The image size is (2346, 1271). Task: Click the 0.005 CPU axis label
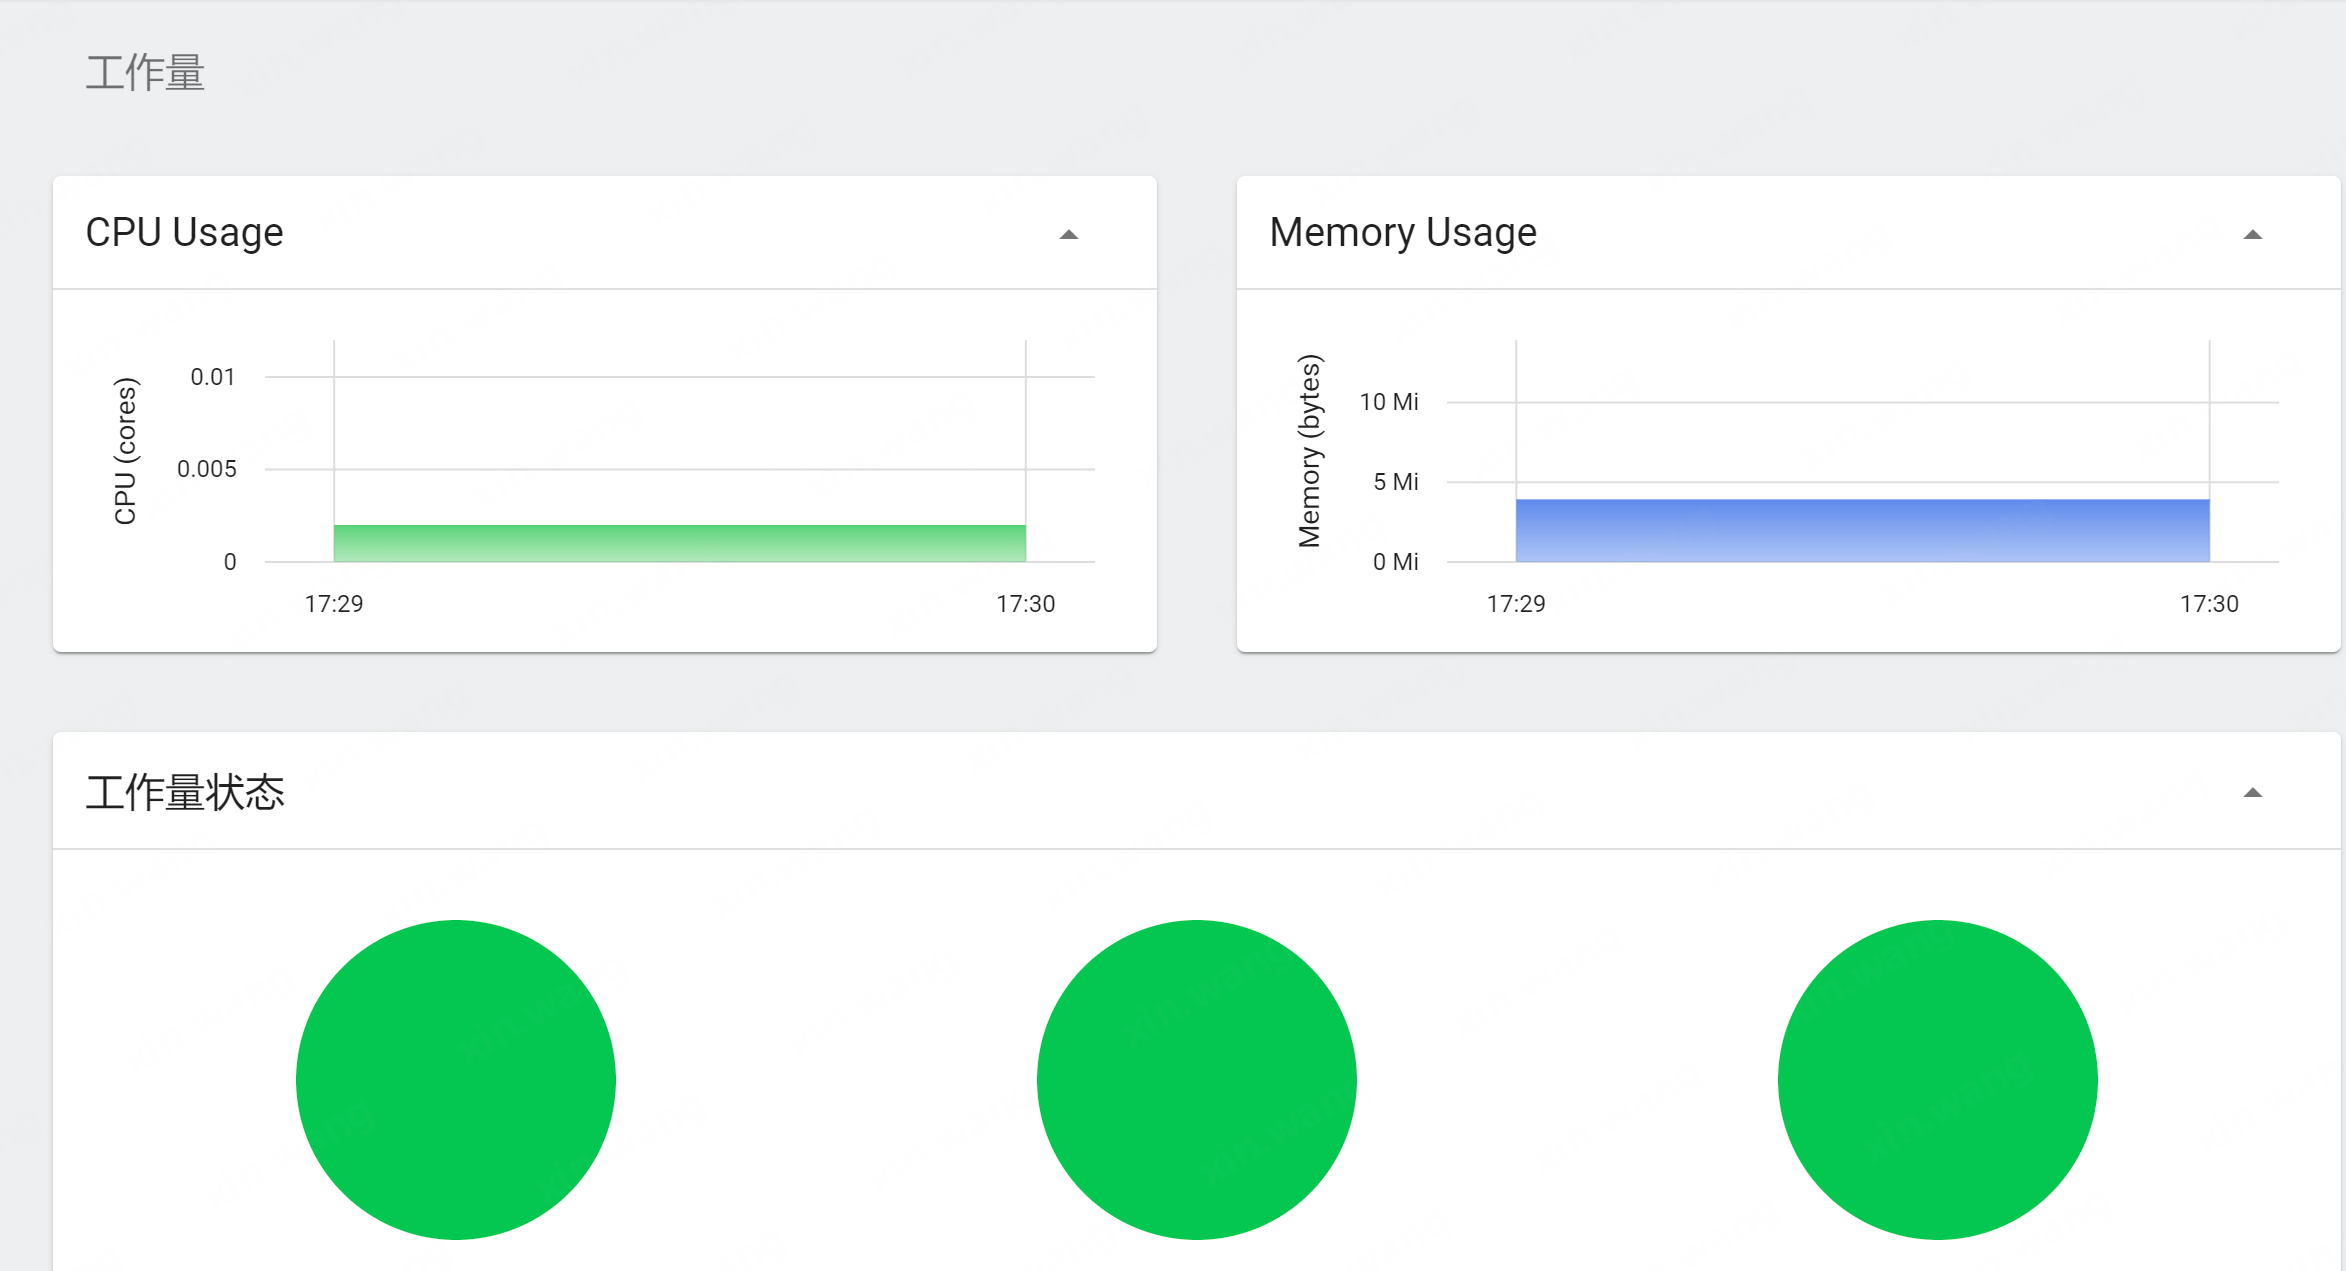click(x=207, y=469)
